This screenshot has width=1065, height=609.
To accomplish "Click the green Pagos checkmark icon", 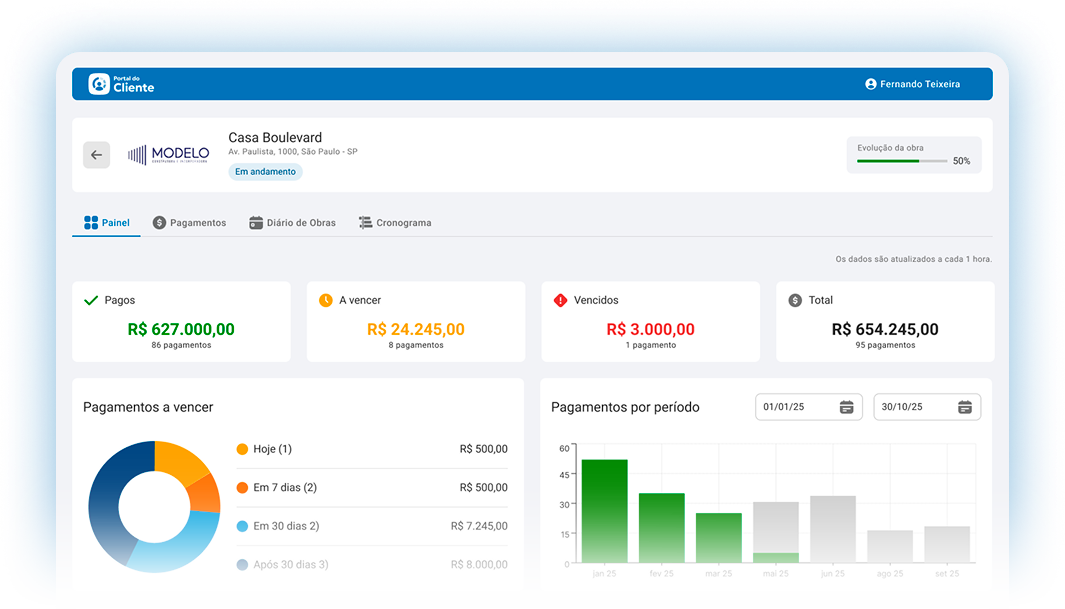I will coord(91,300).
